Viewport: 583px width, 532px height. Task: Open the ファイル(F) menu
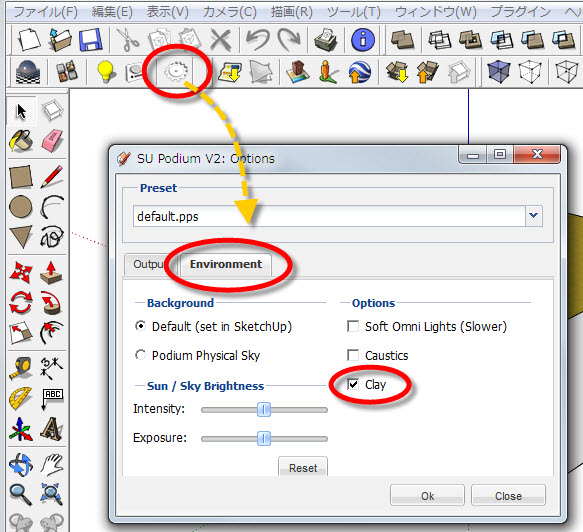tap(45, 12)
